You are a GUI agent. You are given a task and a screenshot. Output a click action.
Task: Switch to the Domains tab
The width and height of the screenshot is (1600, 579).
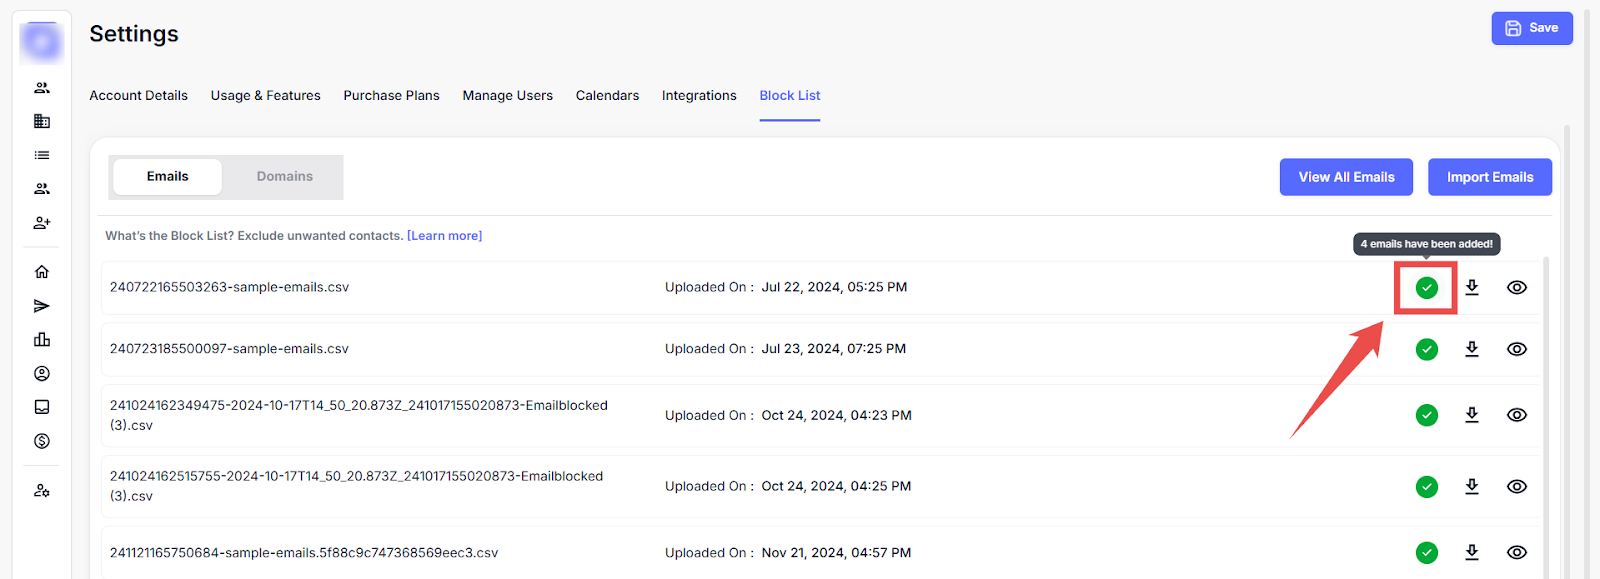pyautogui.click(x=284, y=177)
